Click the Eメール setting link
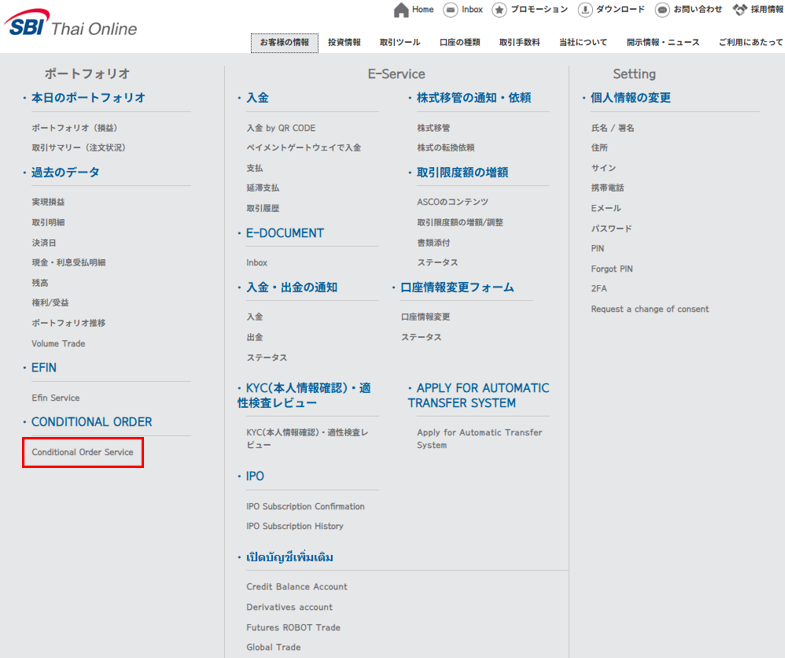The width and height of the screenshot is (785, 658). (x=606, y=208)
